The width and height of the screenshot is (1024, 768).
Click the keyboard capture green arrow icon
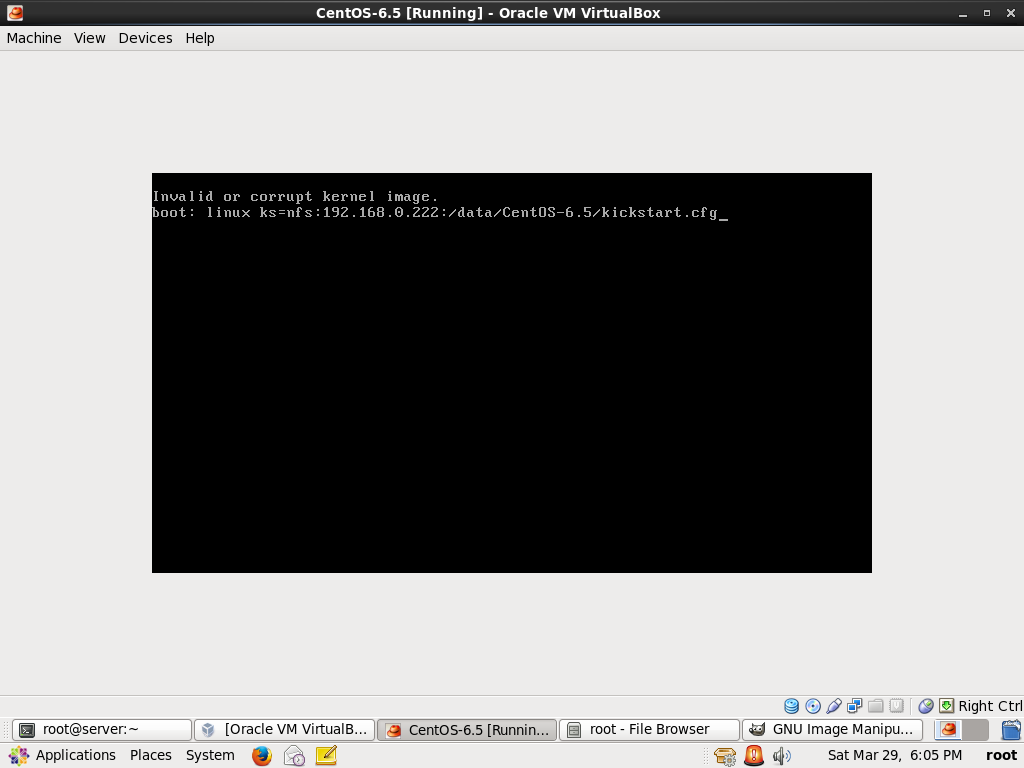pyautogui.click(x=946, y=706)
